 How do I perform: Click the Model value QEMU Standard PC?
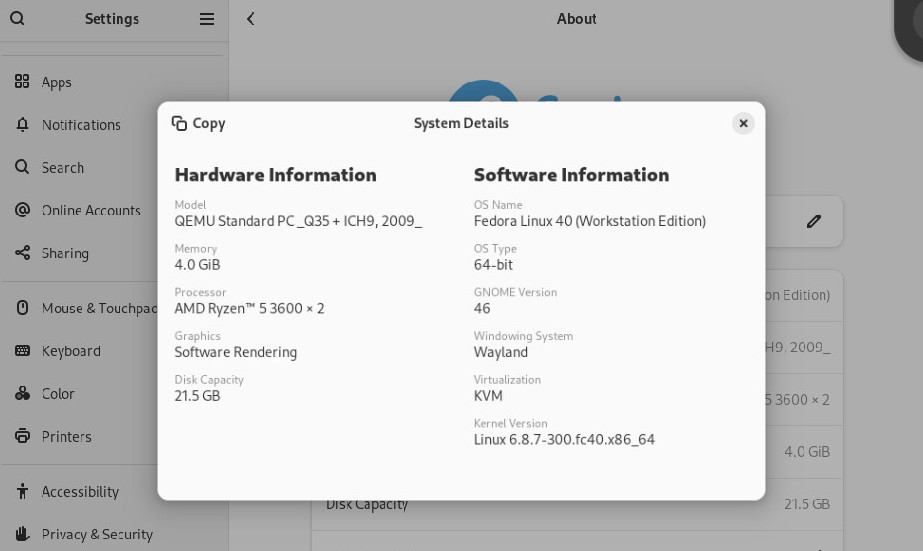point(298,221)
